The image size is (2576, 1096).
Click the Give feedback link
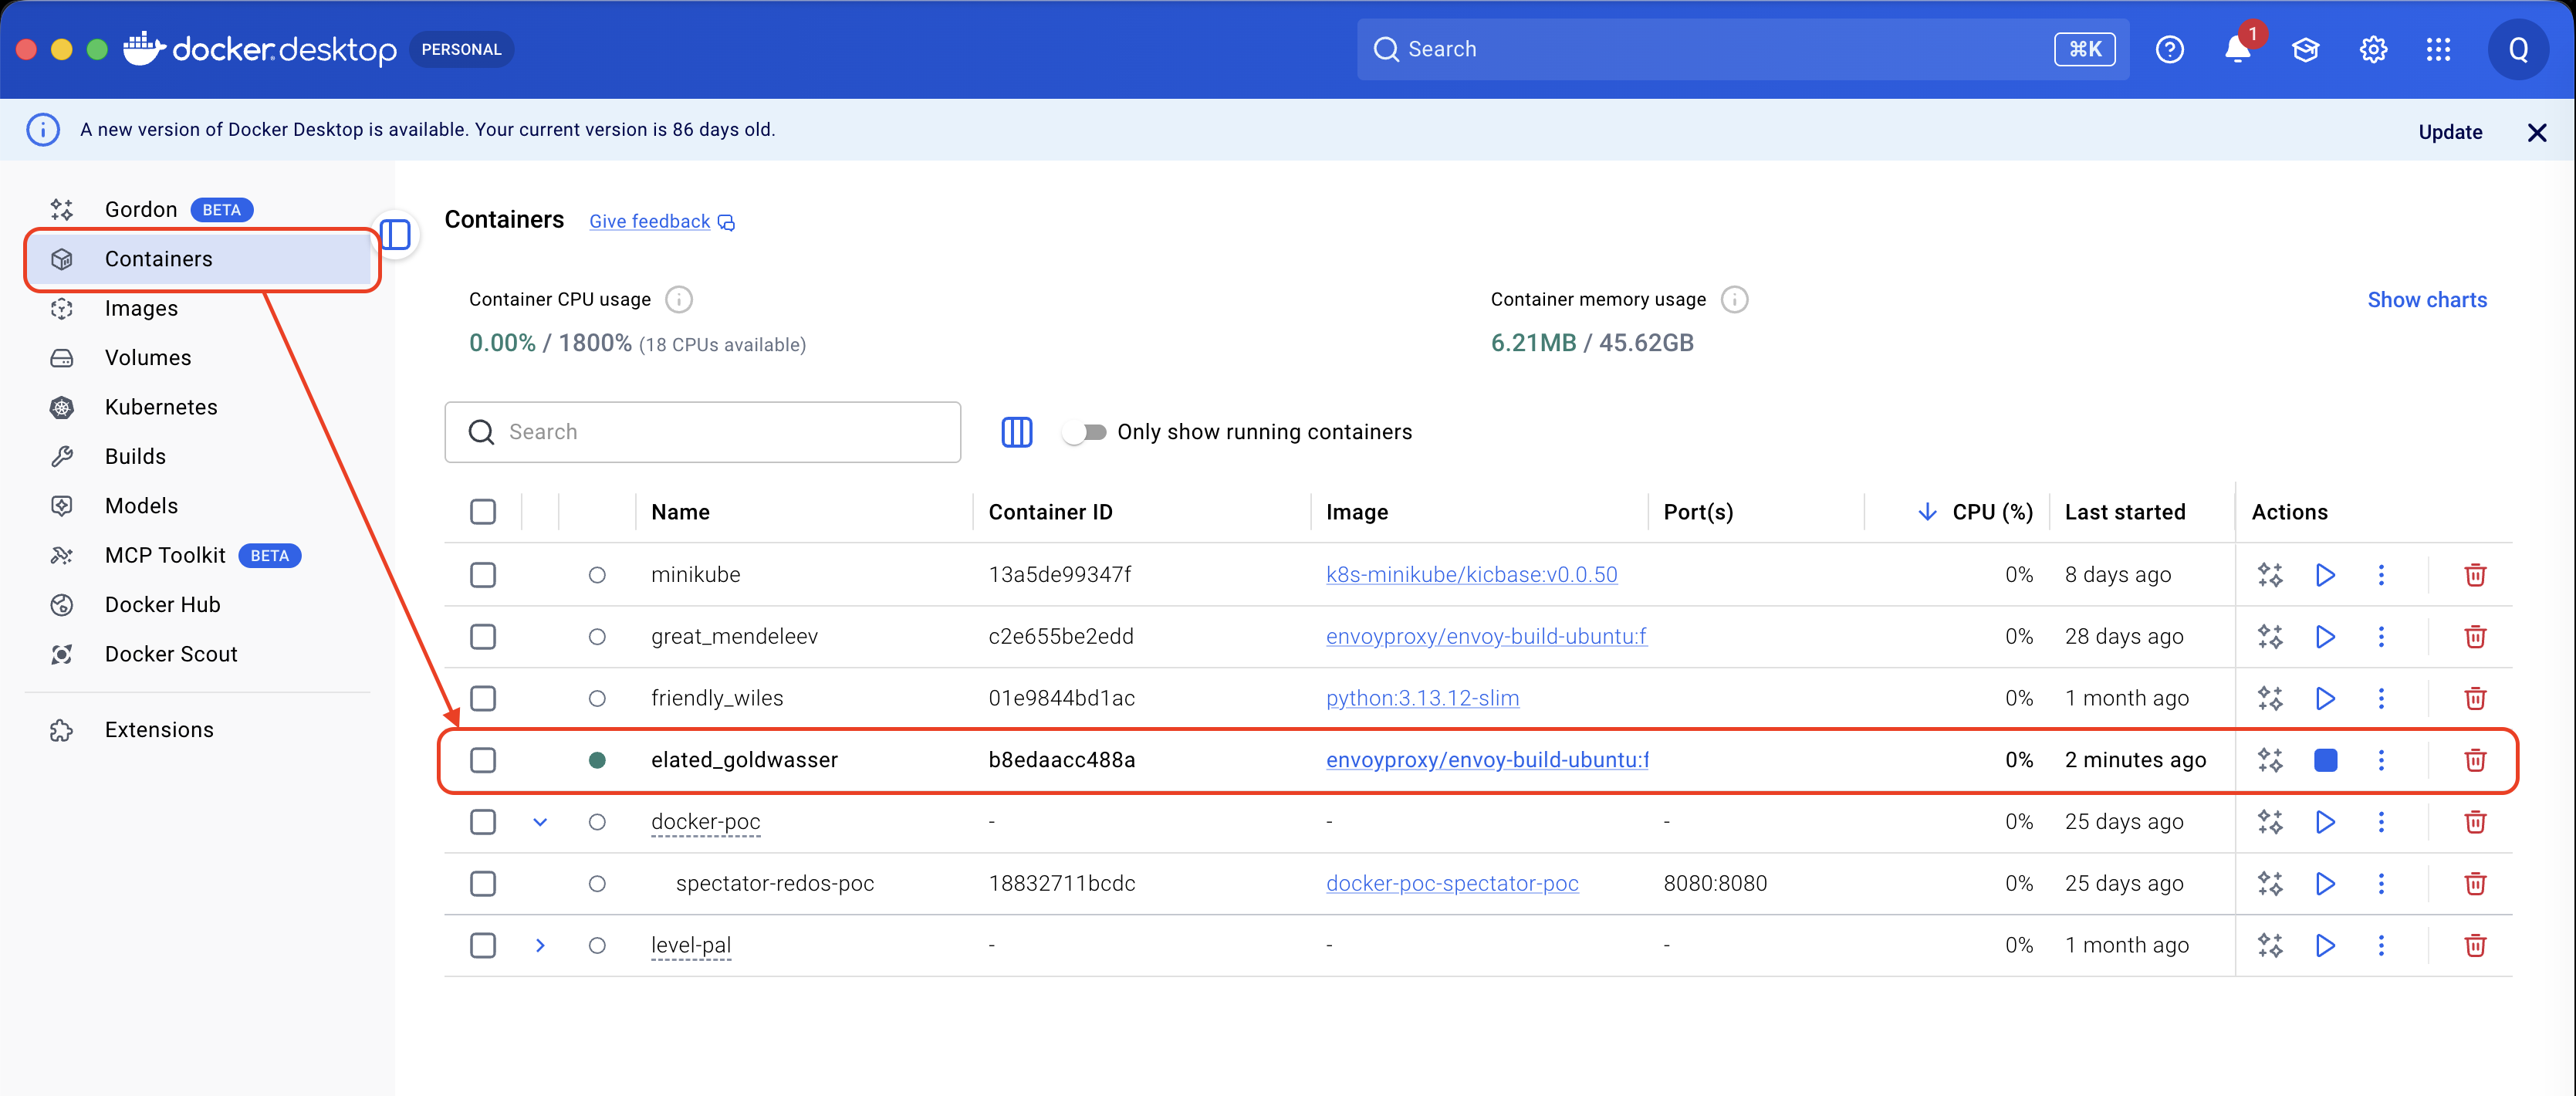(x=661, y=222)
